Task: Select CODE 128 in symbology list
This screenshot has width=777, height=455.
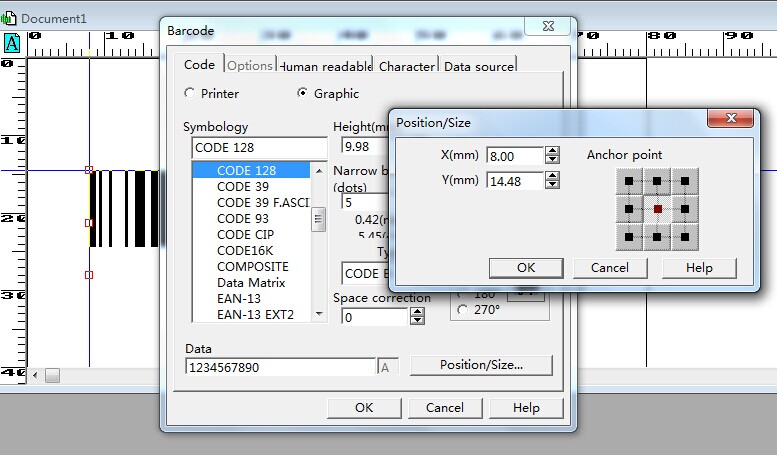Action: point(251,171)
